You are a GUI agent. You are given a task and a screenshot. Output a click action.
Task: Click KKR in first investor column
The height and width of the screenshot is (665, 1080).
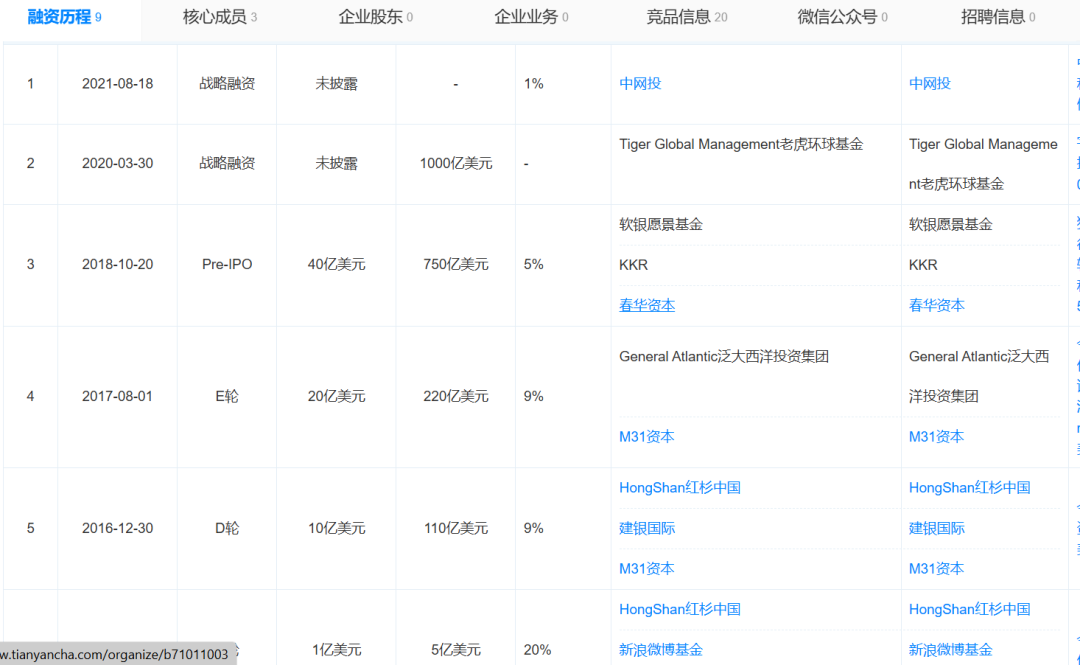(x=633, y=265)
